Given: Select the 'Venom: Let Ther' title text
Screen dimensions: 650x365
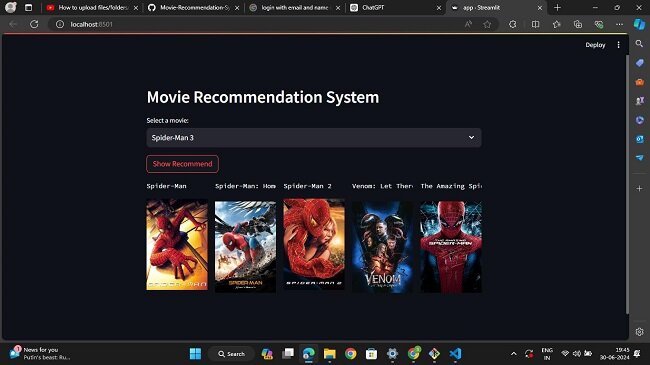Looking at the screenshot, I should click(382, 186).
